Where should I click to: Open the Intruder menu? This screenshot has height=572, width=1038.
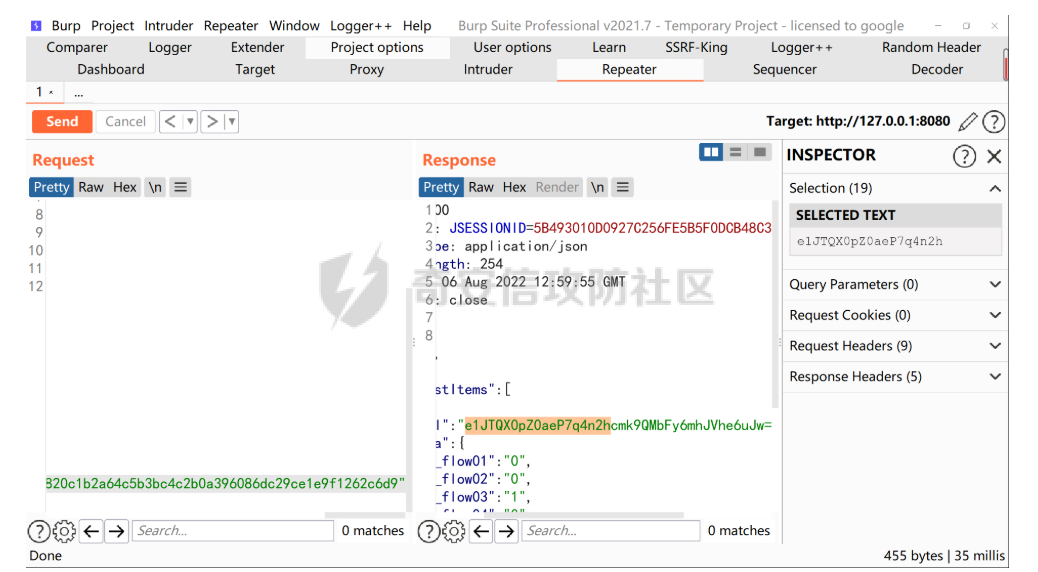pyautogui.click(x=169, y=26)
